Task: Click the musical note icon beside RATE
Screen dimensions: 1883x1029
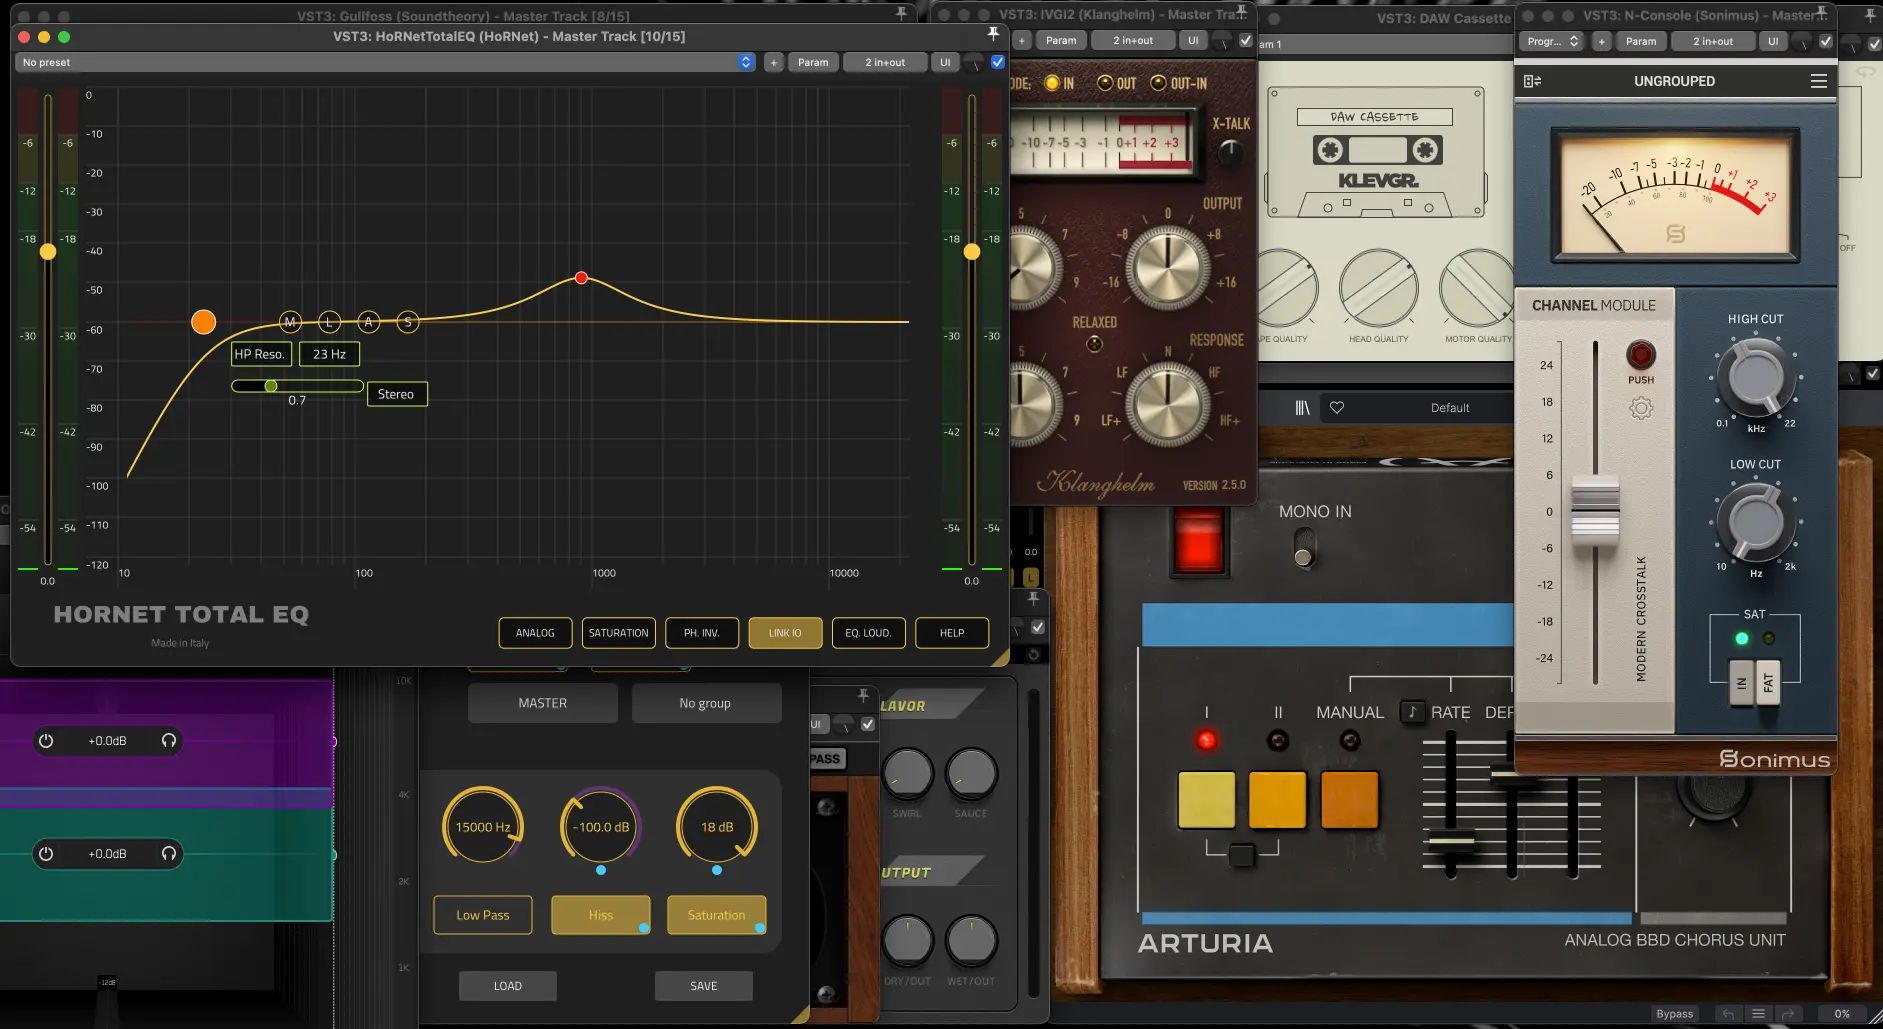Action: [1411, 712]
